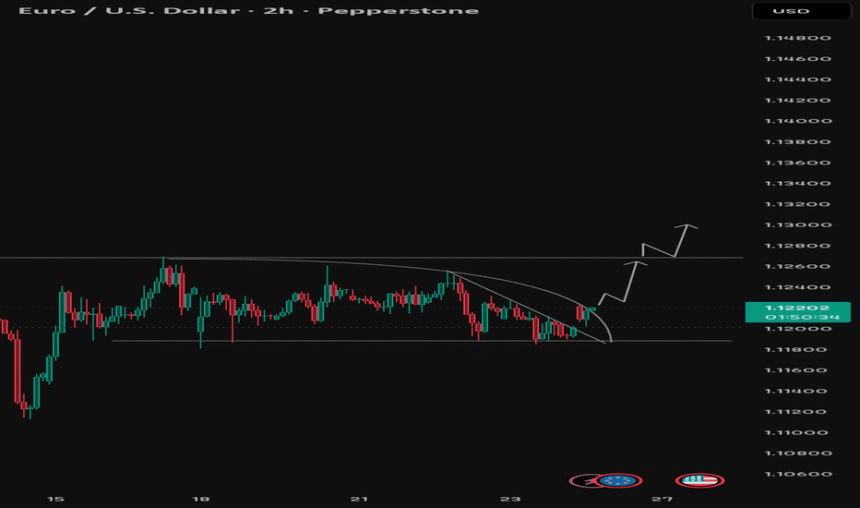Click the current price label 1.12202

[797, 308]
